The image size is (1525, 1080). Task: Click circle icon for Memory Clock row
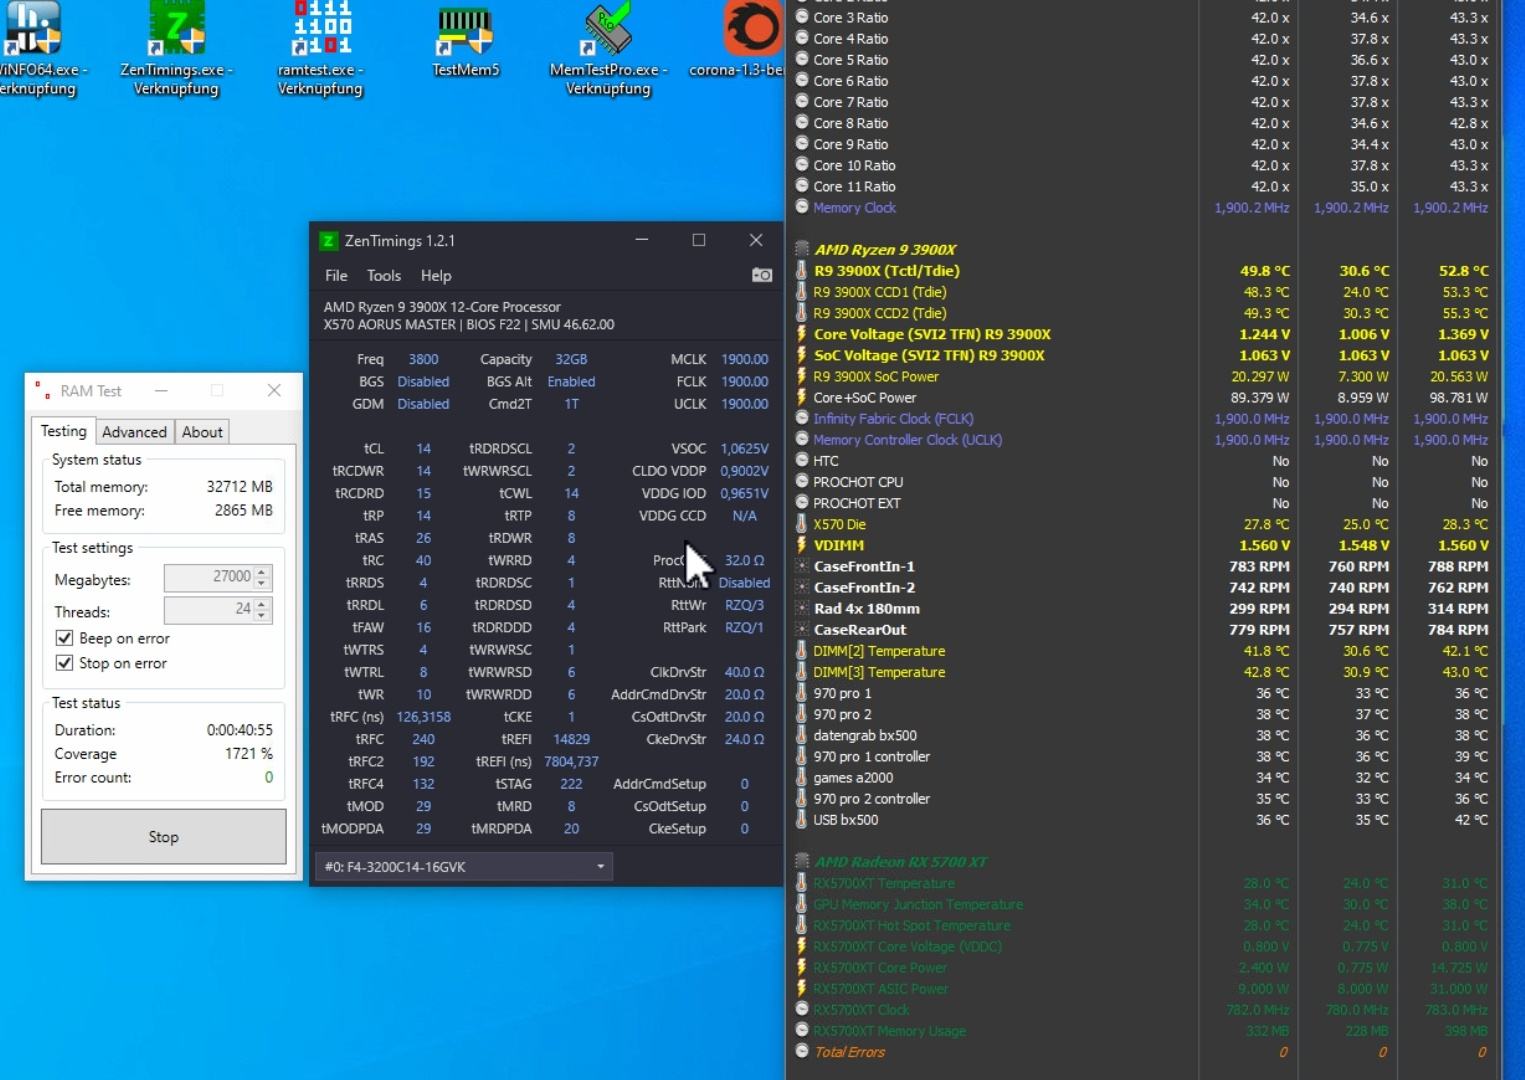802,207
